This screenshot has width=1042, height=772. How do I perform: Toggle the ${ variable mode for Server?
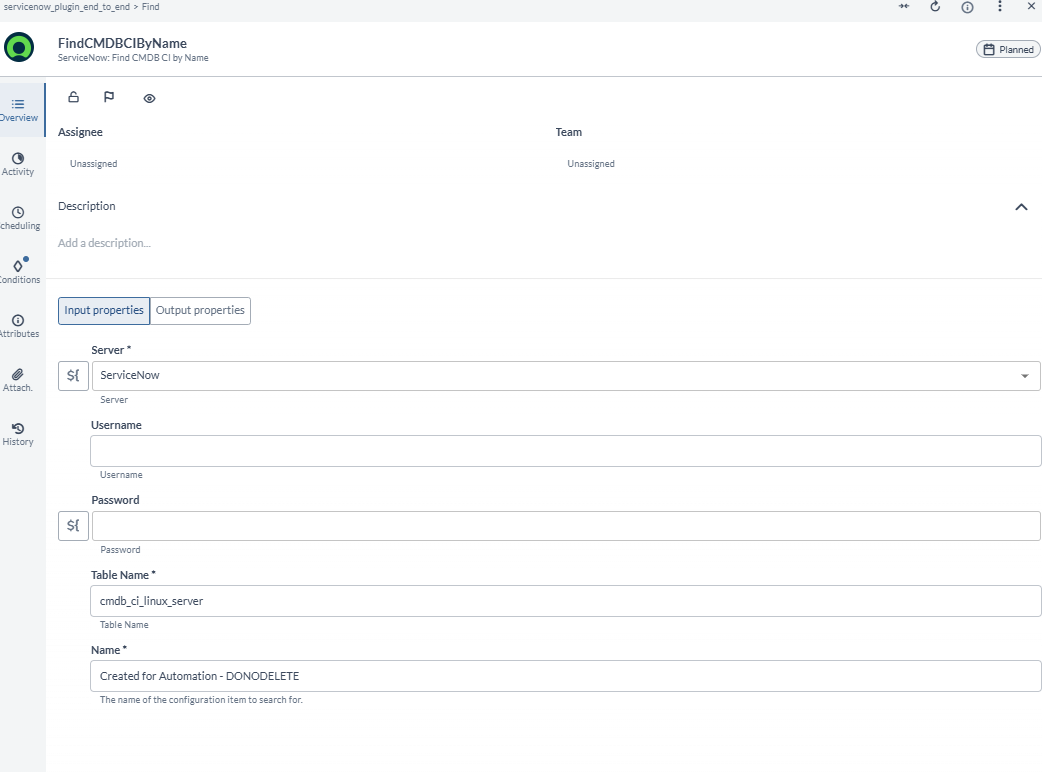click(72, 375)
